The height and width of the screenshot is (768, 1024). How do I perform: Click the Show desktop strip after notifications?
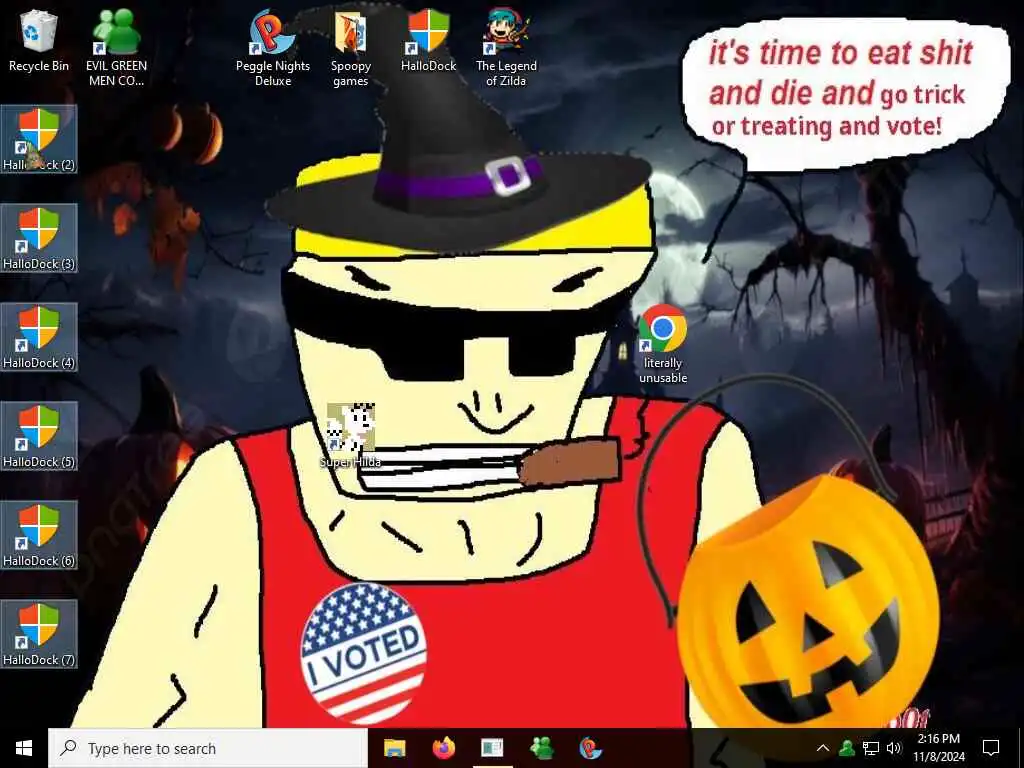coord(1020,748)
